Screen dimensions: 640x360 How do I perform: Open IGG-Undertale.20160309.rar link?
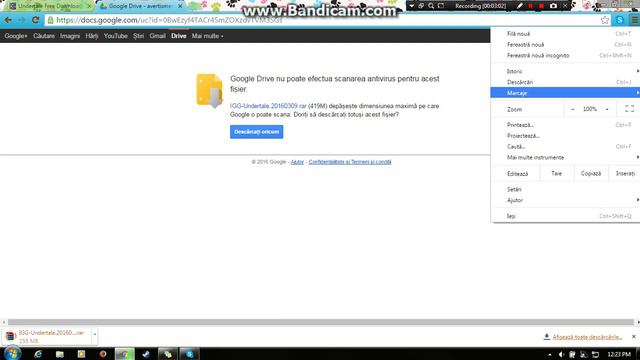click(x=268, y=106)
